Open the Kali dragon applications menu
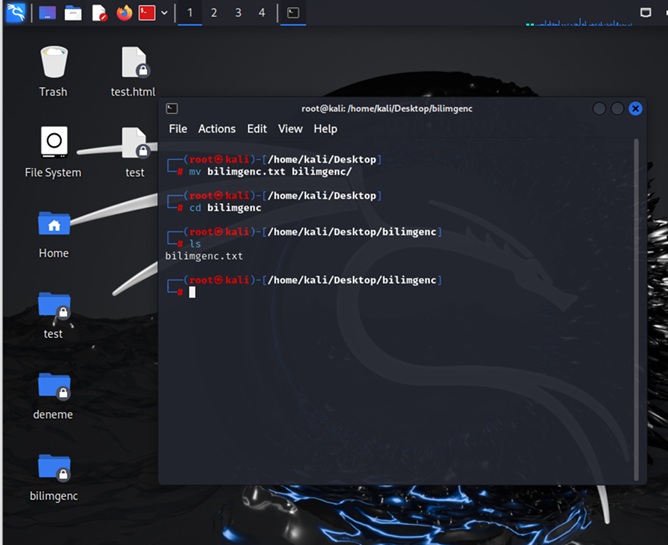 [15, 13]
